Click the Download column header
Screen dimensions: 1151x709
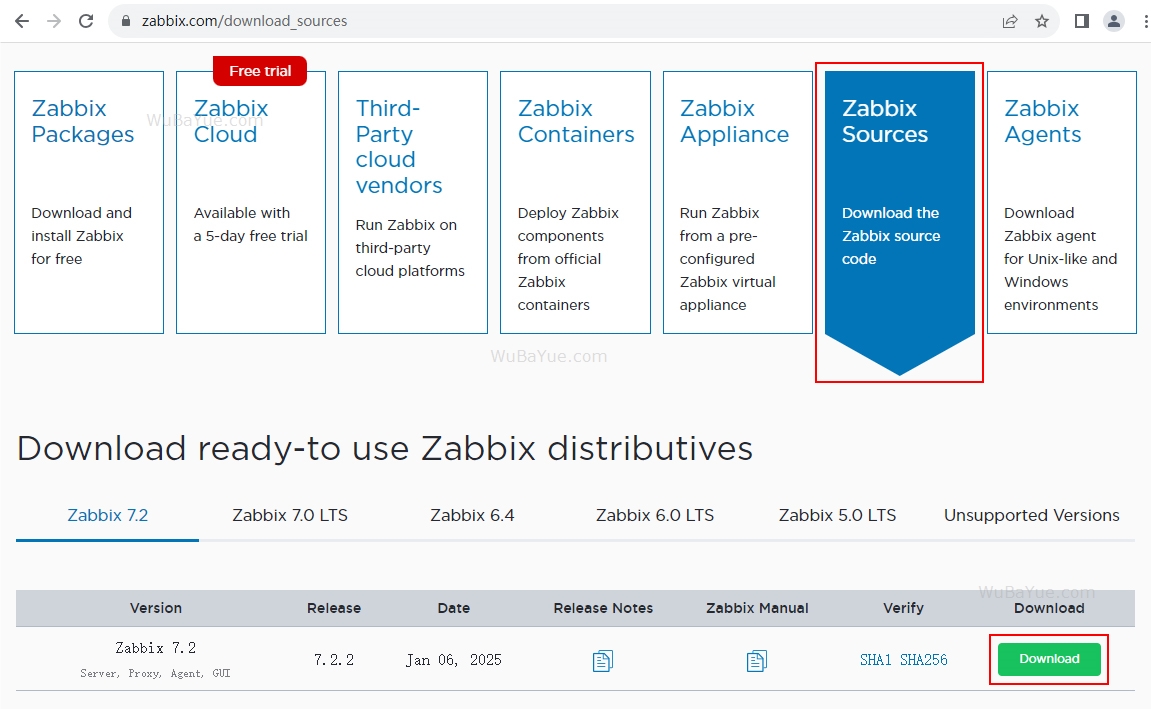point(1049,608)
